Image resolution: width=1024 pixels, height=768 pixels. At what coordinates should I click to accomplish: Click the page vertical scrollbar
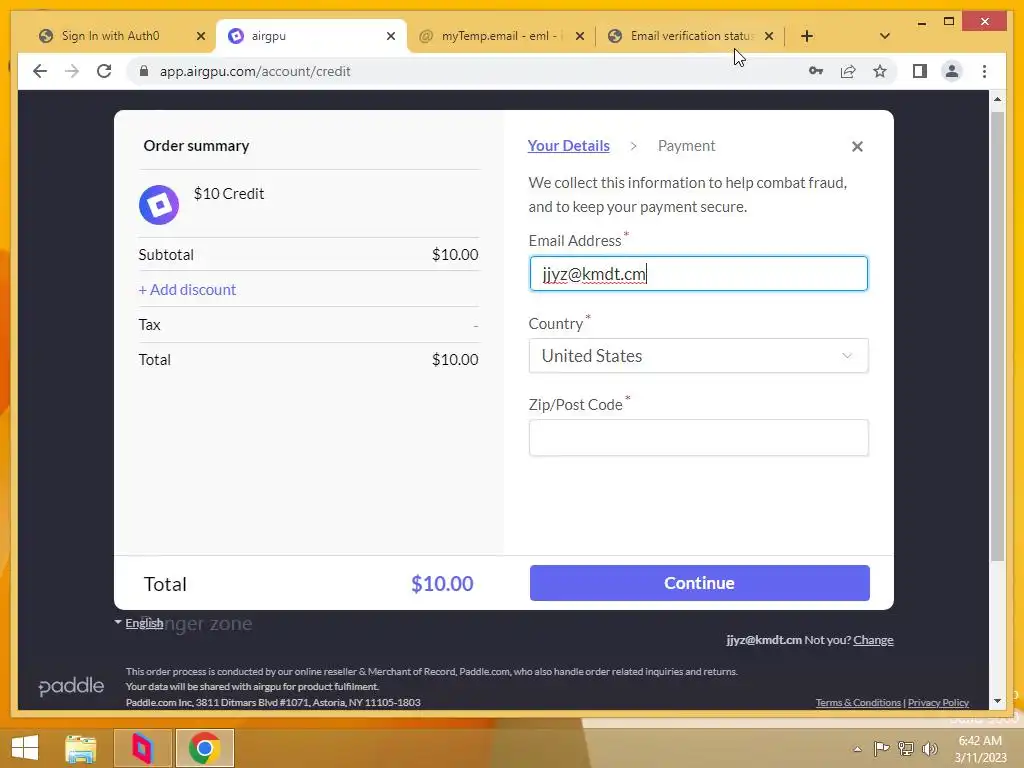pyautogui.click(x=997, y=336)
